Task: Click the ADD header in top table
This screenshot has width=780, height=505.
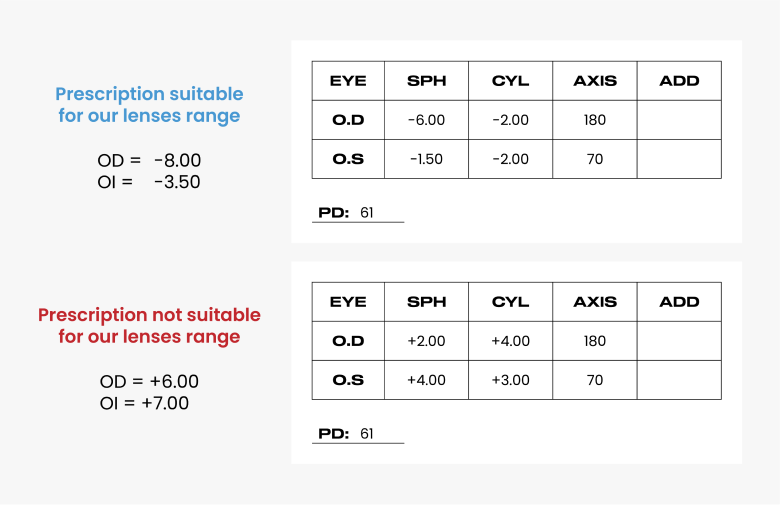Action: [x=679, y=81]
